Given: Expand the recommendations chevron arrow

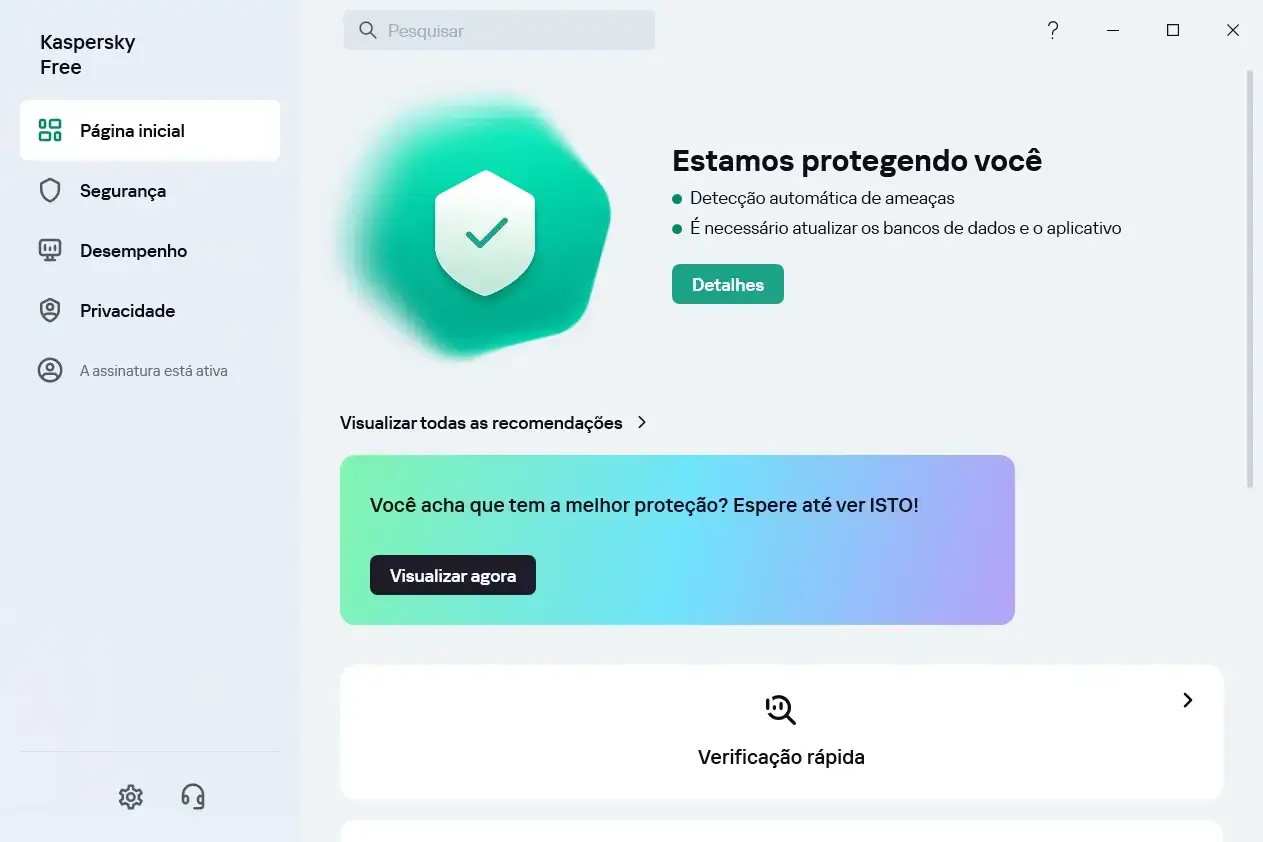Looking at the screenshot, I should click(642, 422).
